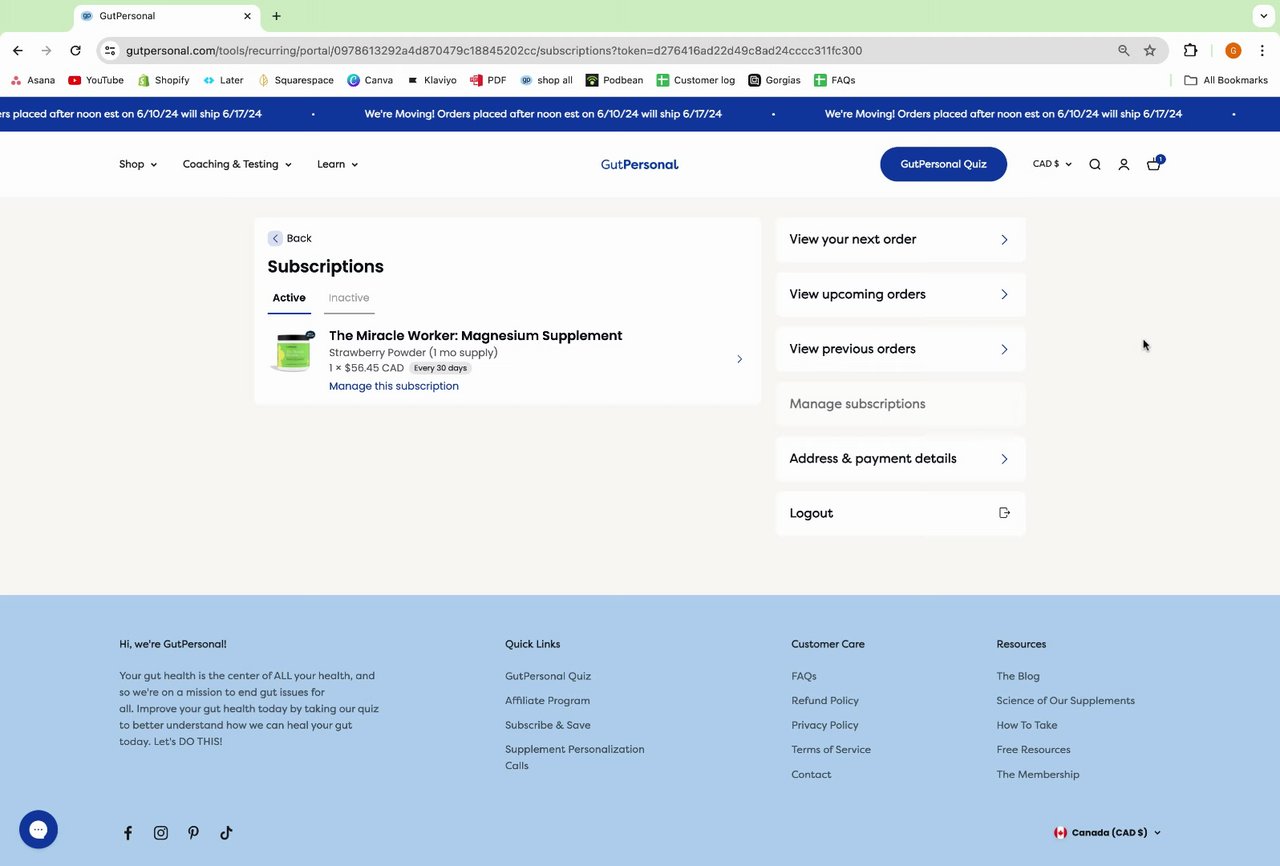Open the shopping cart icon
This screenshot has width=1280, height=866.
point(1154,164)
